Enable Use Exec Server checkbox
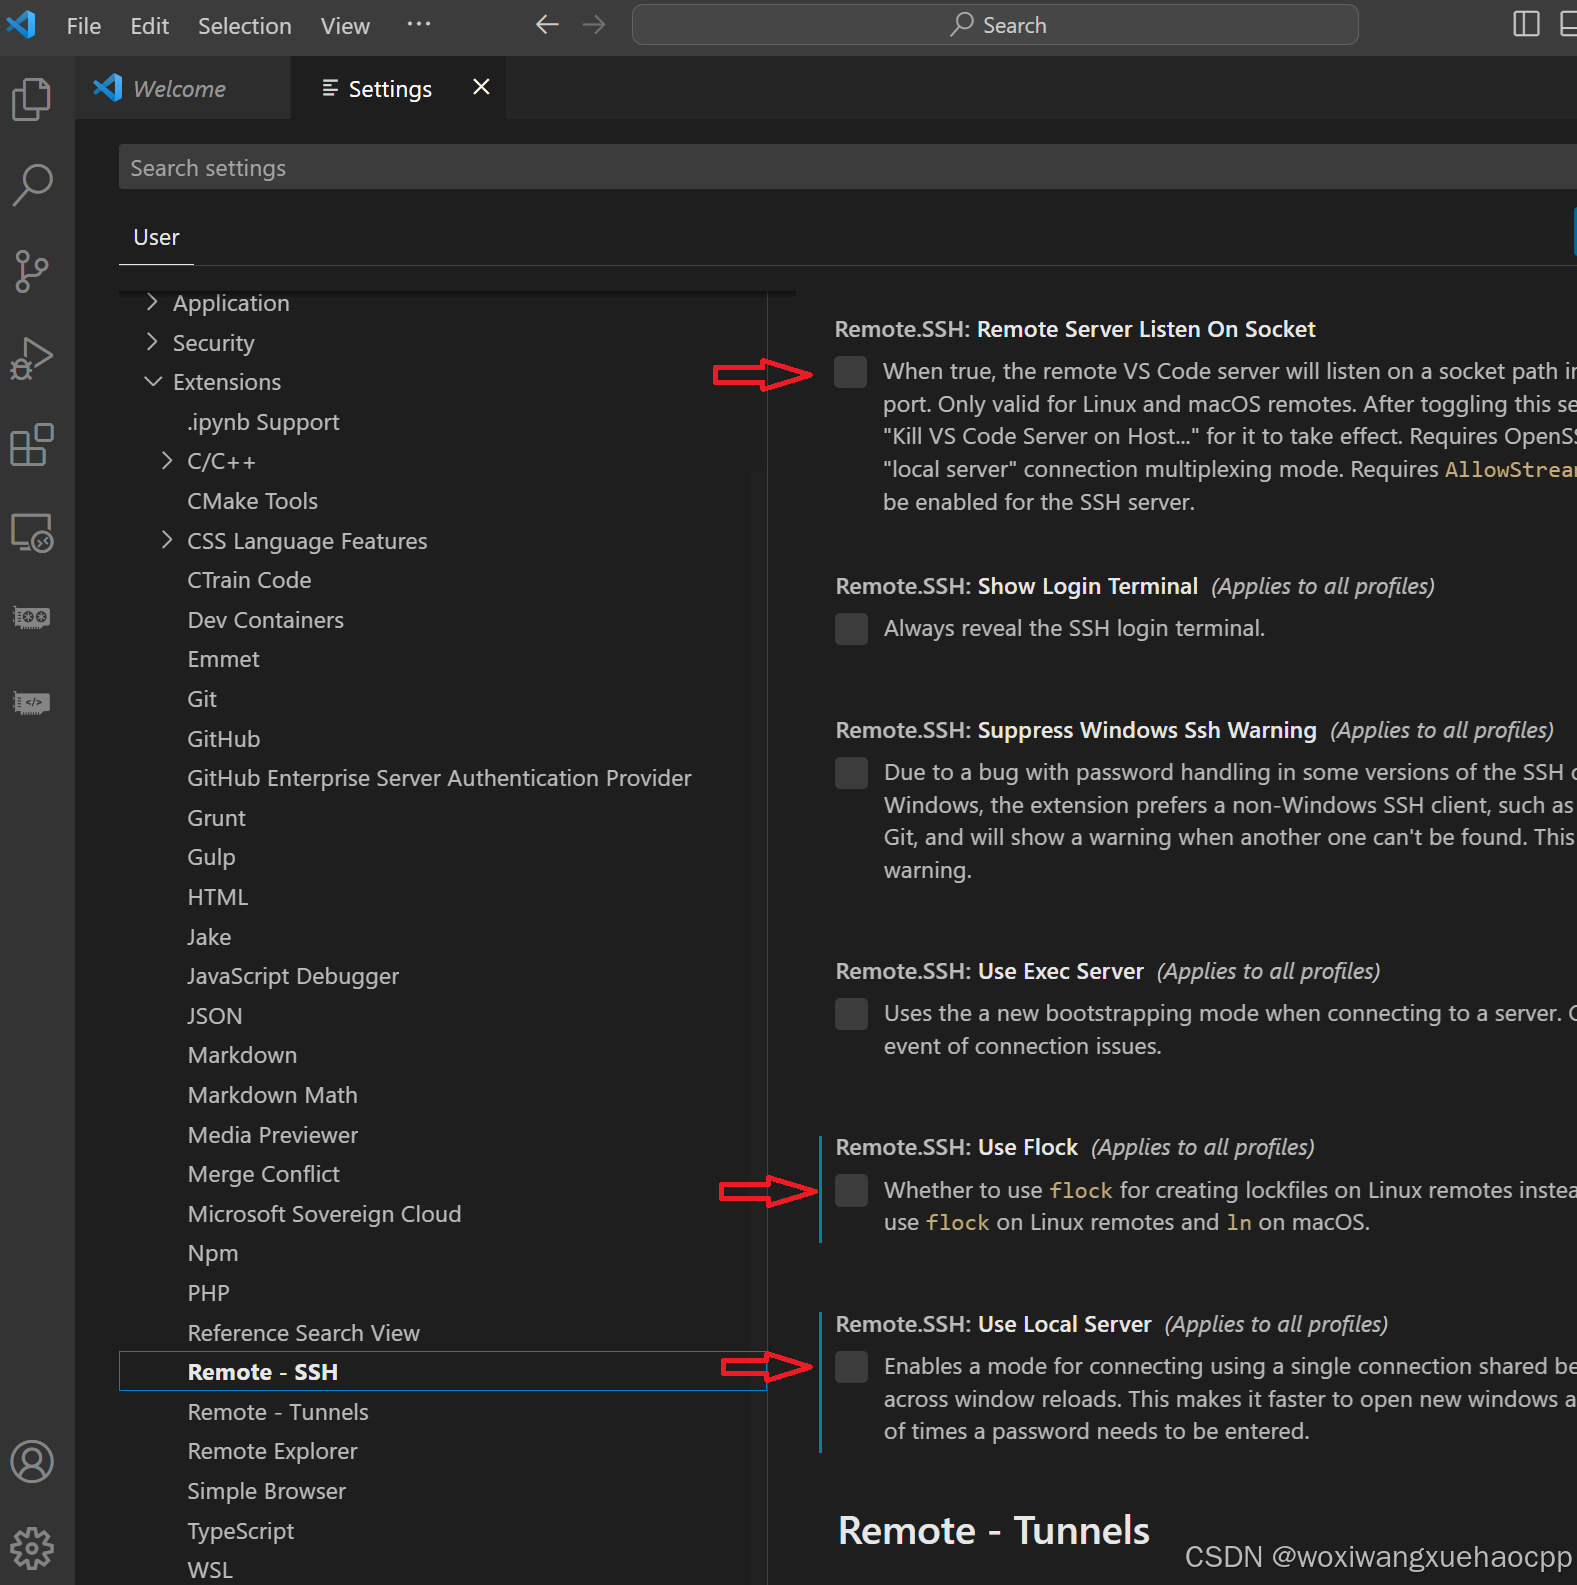The height and width of the screenshot is (1585, 1577). coord(852,1014)
